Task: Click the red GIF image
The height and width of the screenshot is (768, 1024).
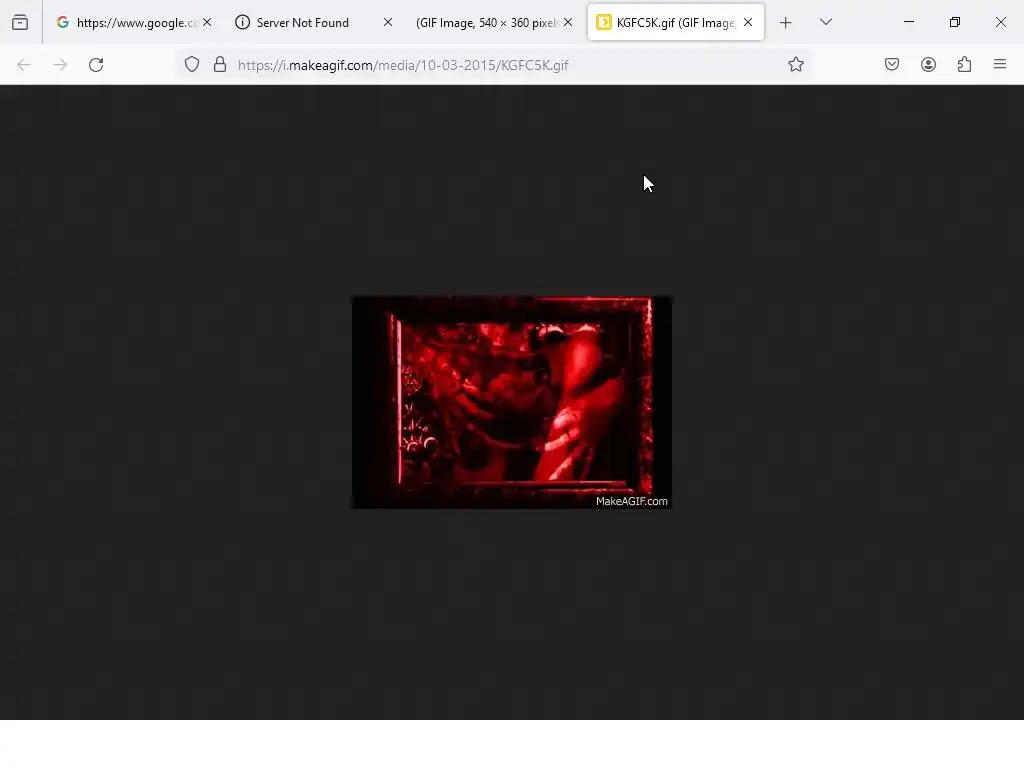Action: 512,402
